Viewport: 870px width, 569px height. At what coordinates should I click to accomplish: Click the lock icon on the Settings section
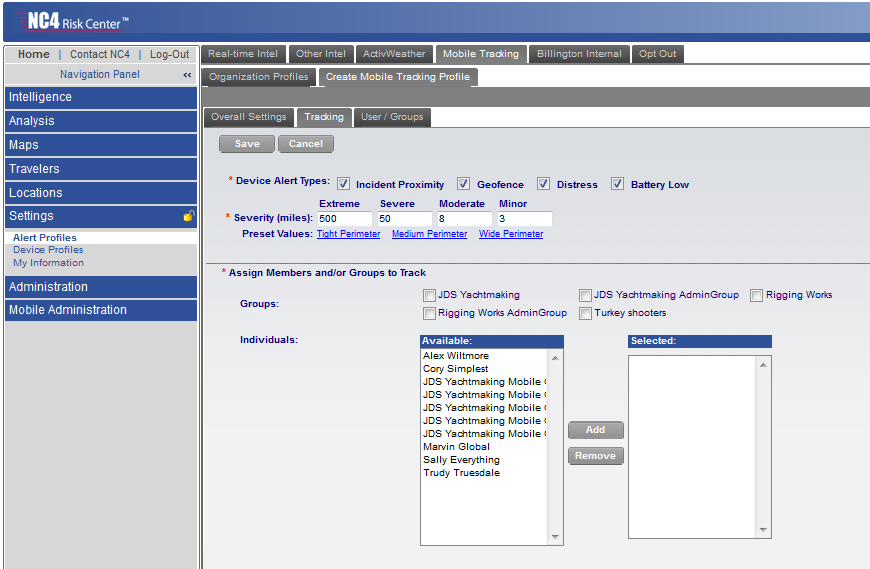coord(189,216)
